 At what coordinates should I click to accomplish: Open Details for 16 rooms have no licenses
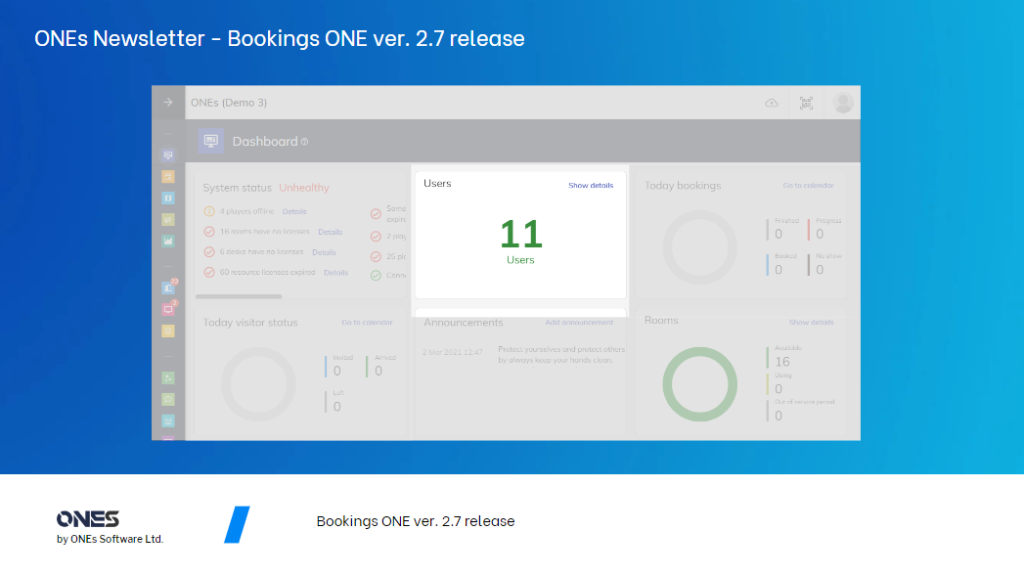coord(330,232)
